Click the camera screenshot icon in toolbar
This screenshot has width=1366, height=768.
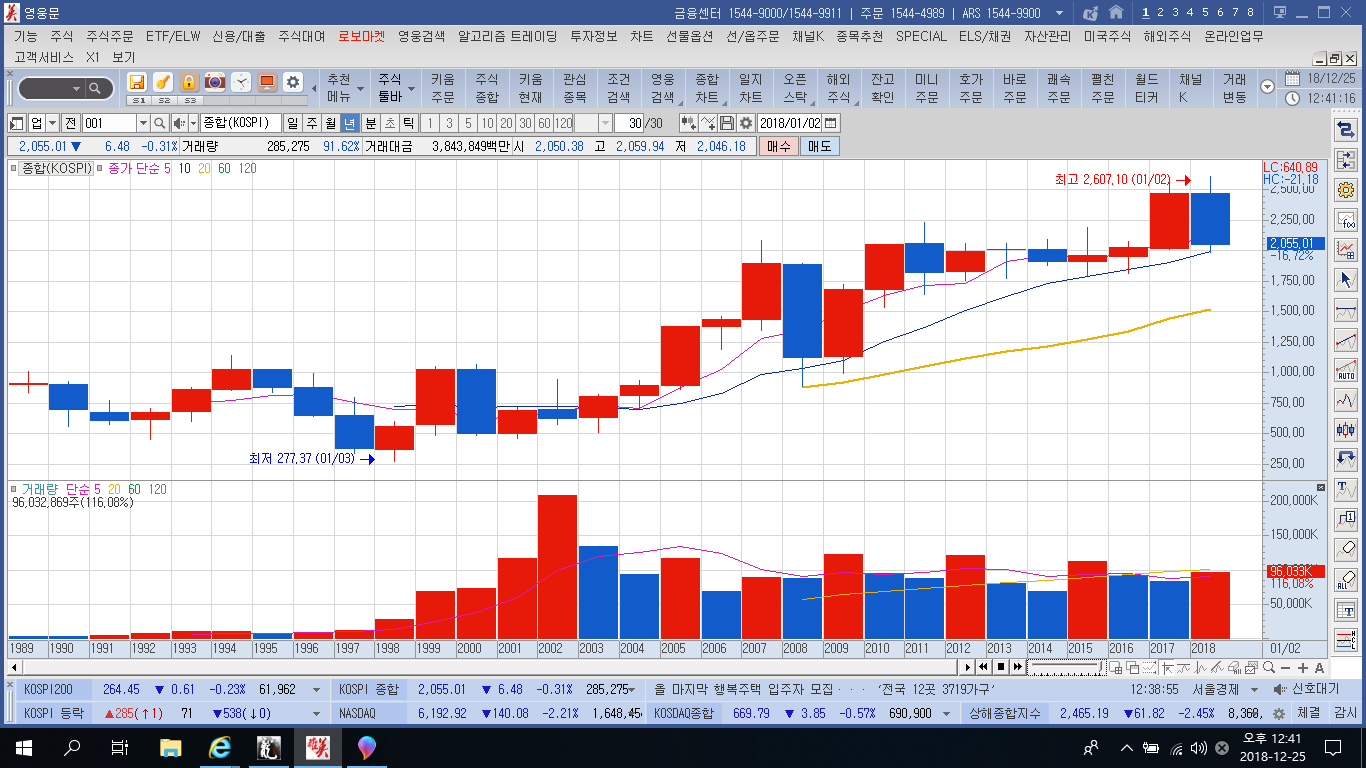pos(215,83)
